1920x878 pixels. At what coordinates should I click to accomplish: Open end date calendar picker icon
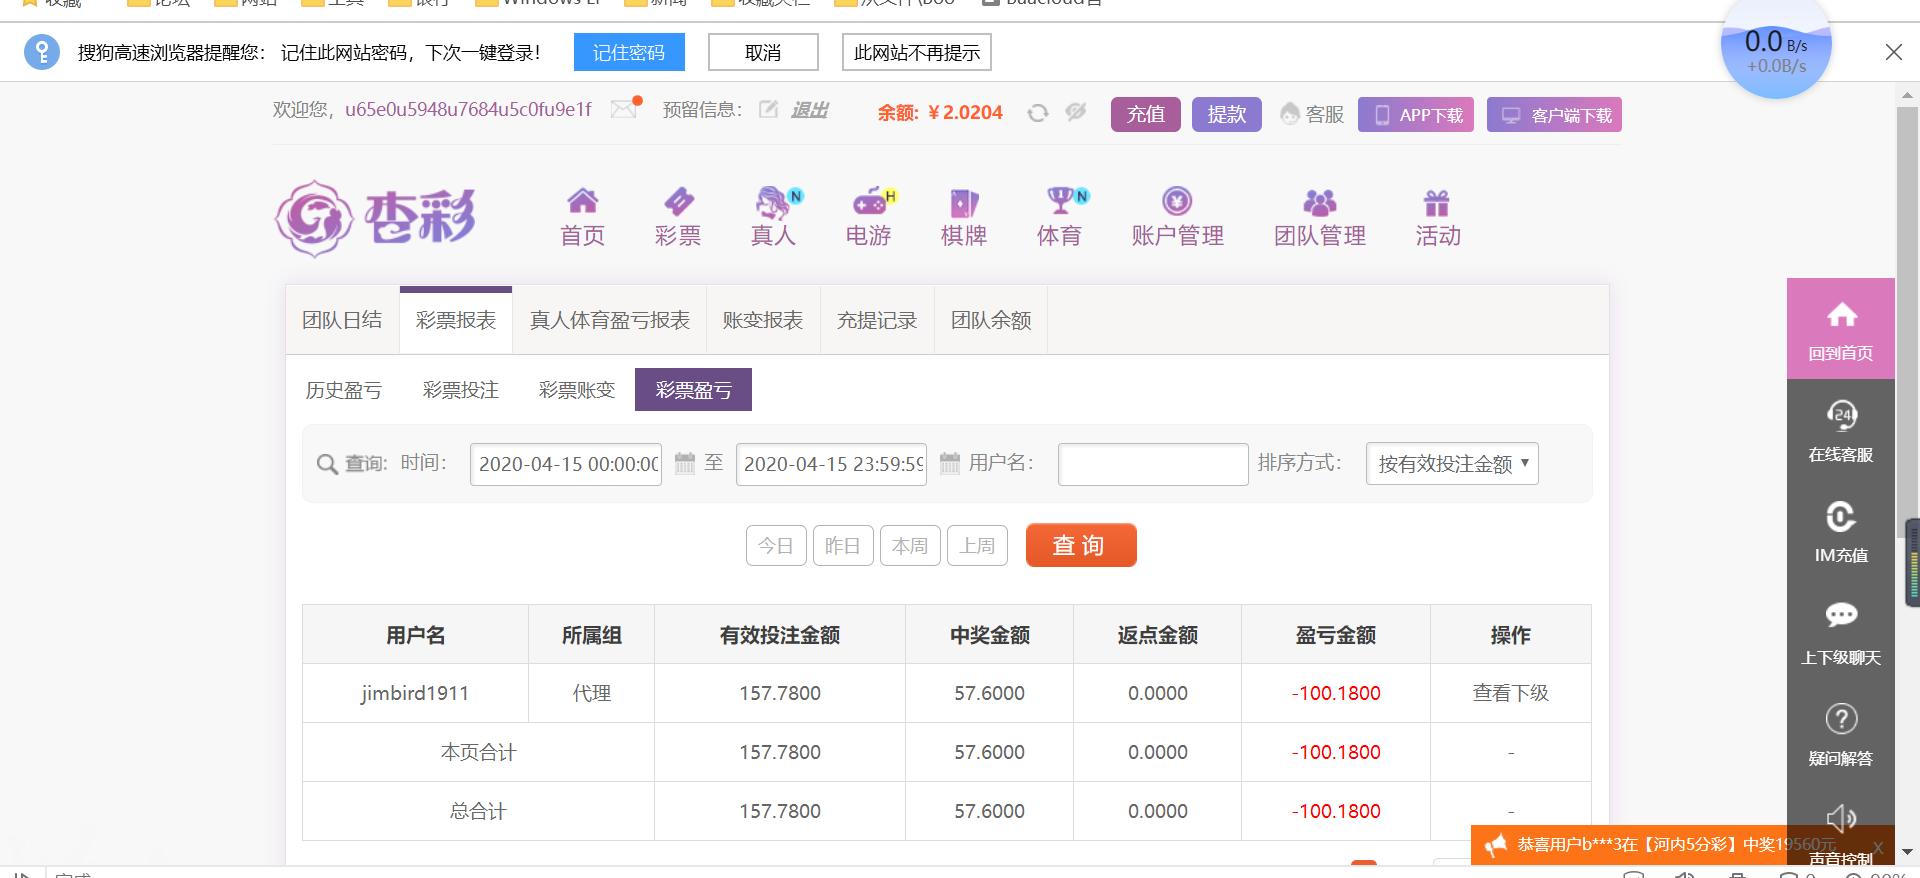[950, 463]
